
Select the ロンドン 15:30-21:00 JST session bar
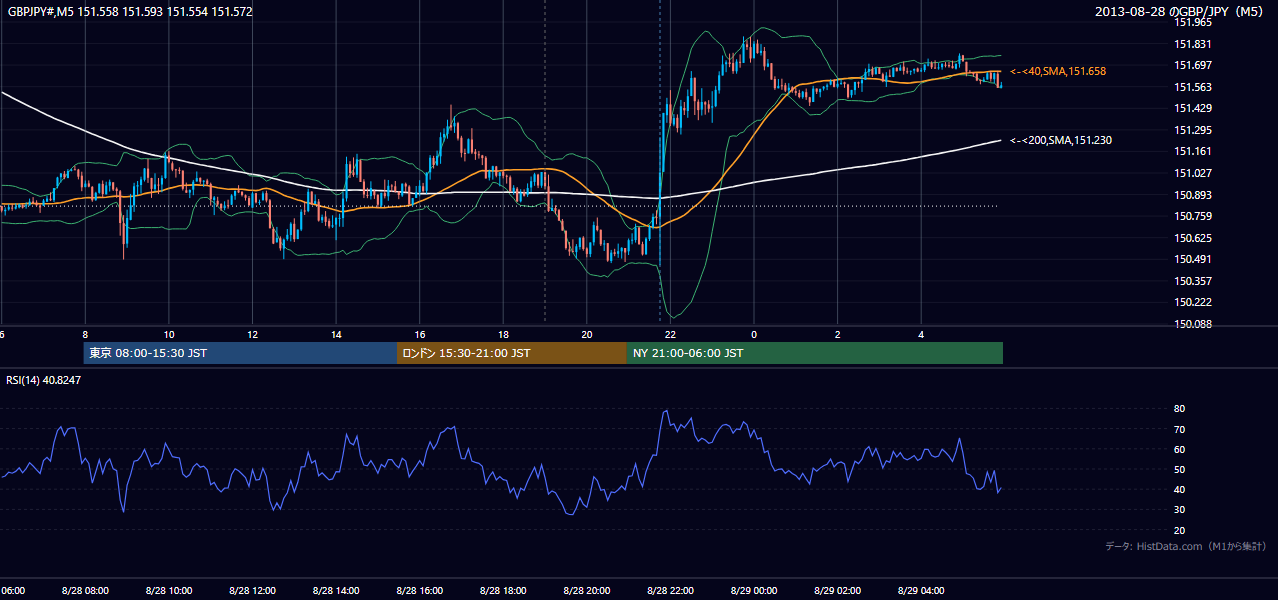[512, 353]
